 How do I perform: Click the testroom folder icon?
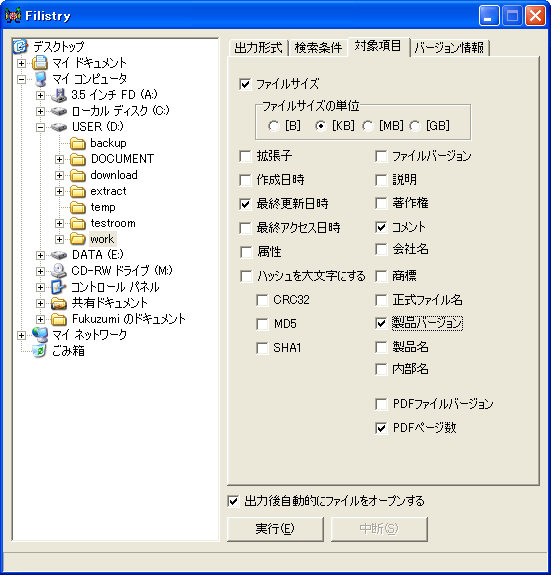[x=78, y=223]
